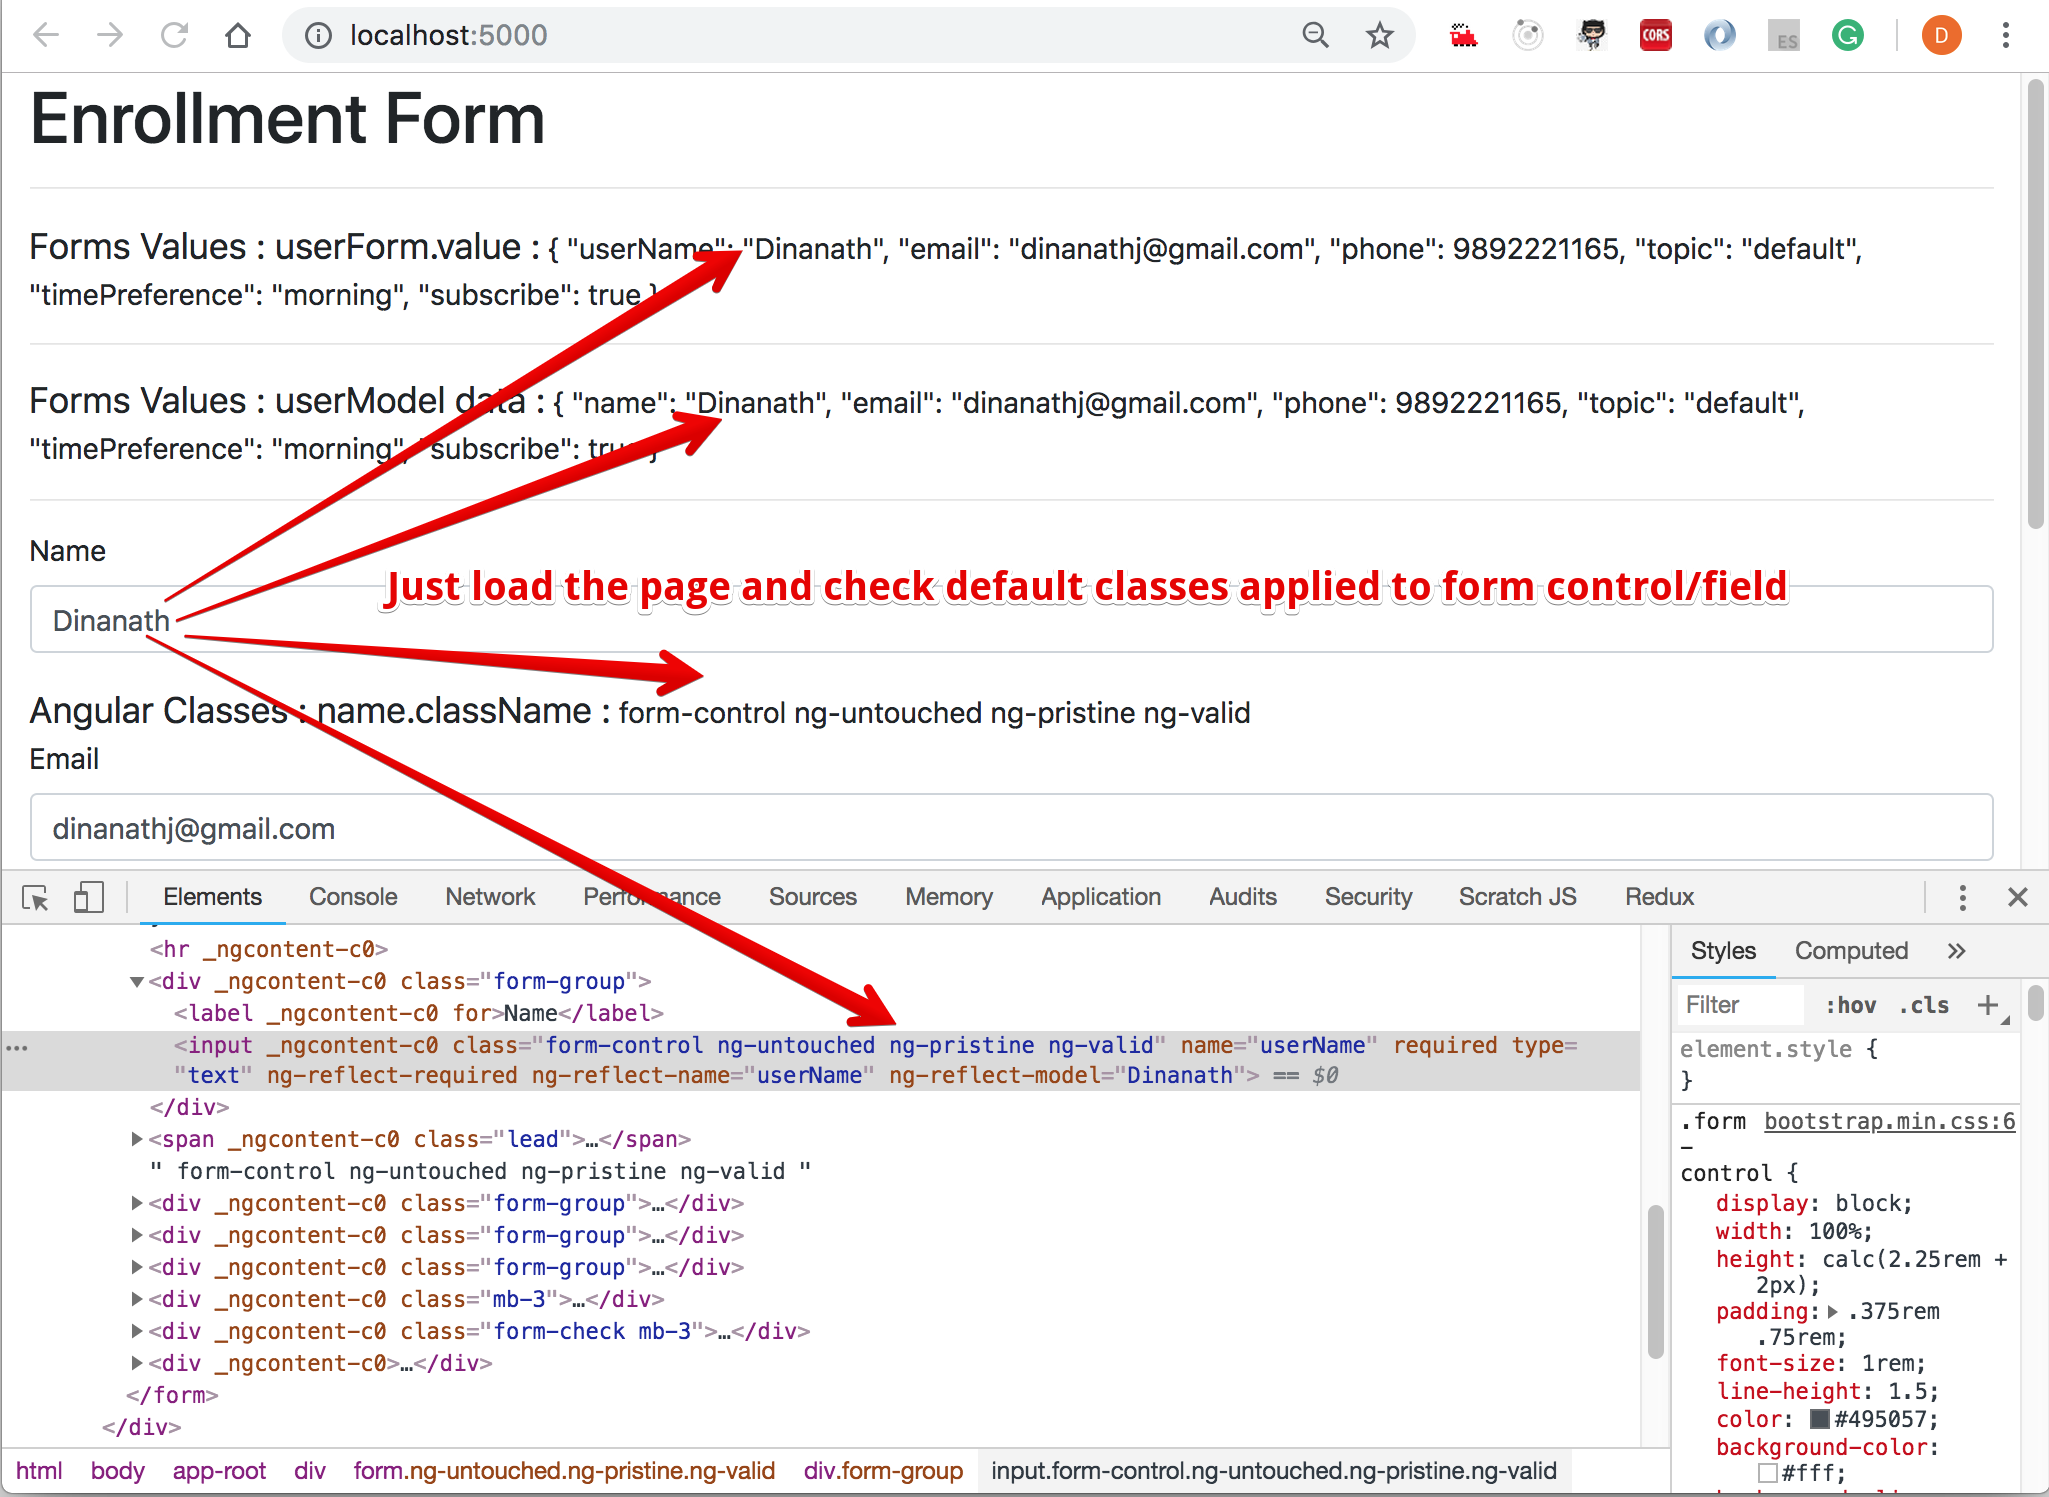Click the home page icon
This screenshot has width=2049, height=1497.
click(238, 36)
